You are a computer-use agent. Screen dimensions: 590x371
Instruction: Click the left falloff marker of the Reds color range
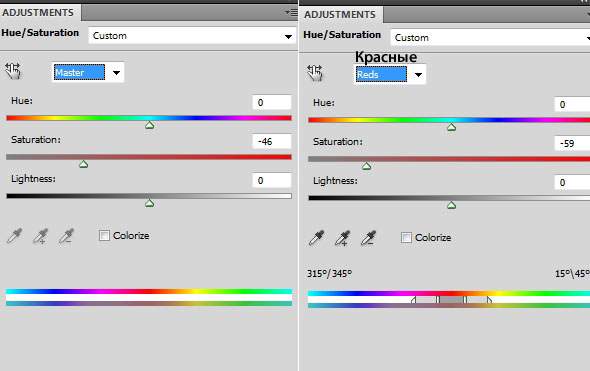click(x=414, y=300)
